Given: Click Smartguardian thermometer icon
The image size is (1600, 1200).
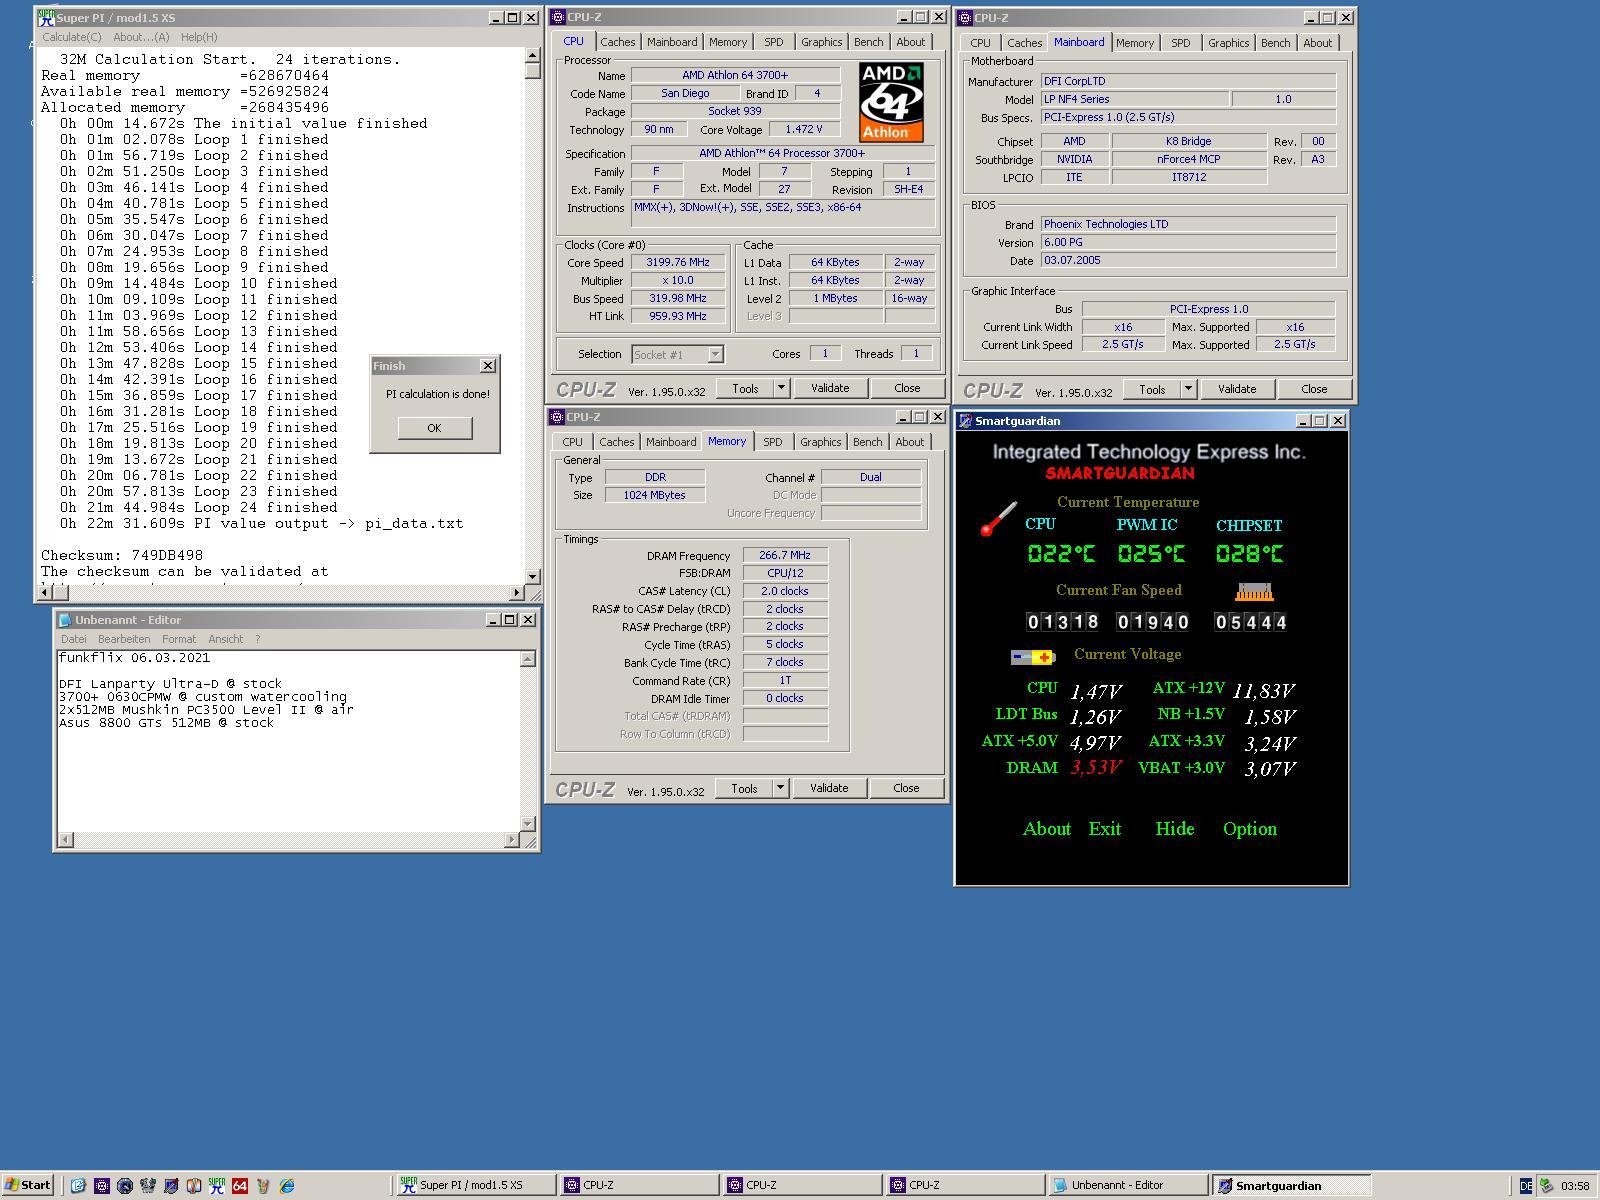Looking at the screenshot, I should (x=998, y=519).
